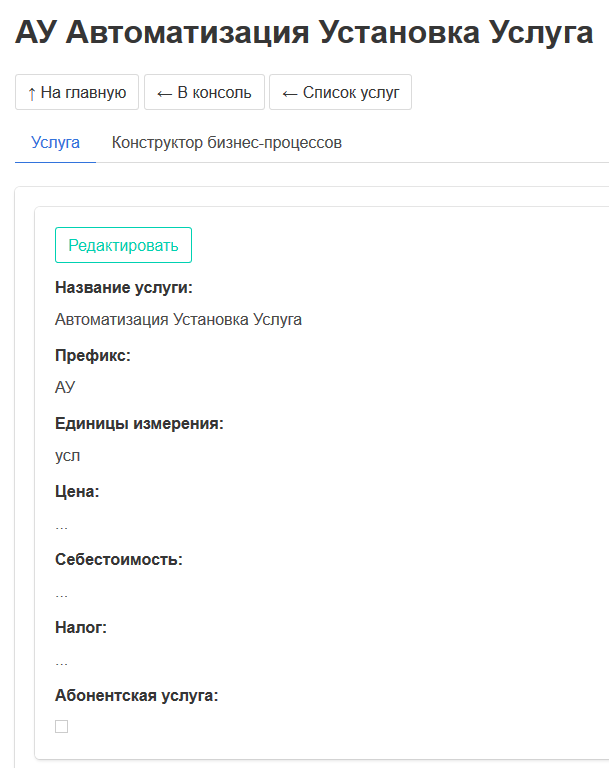Click the ellipsis link under Цена

[x=62, y=524]
